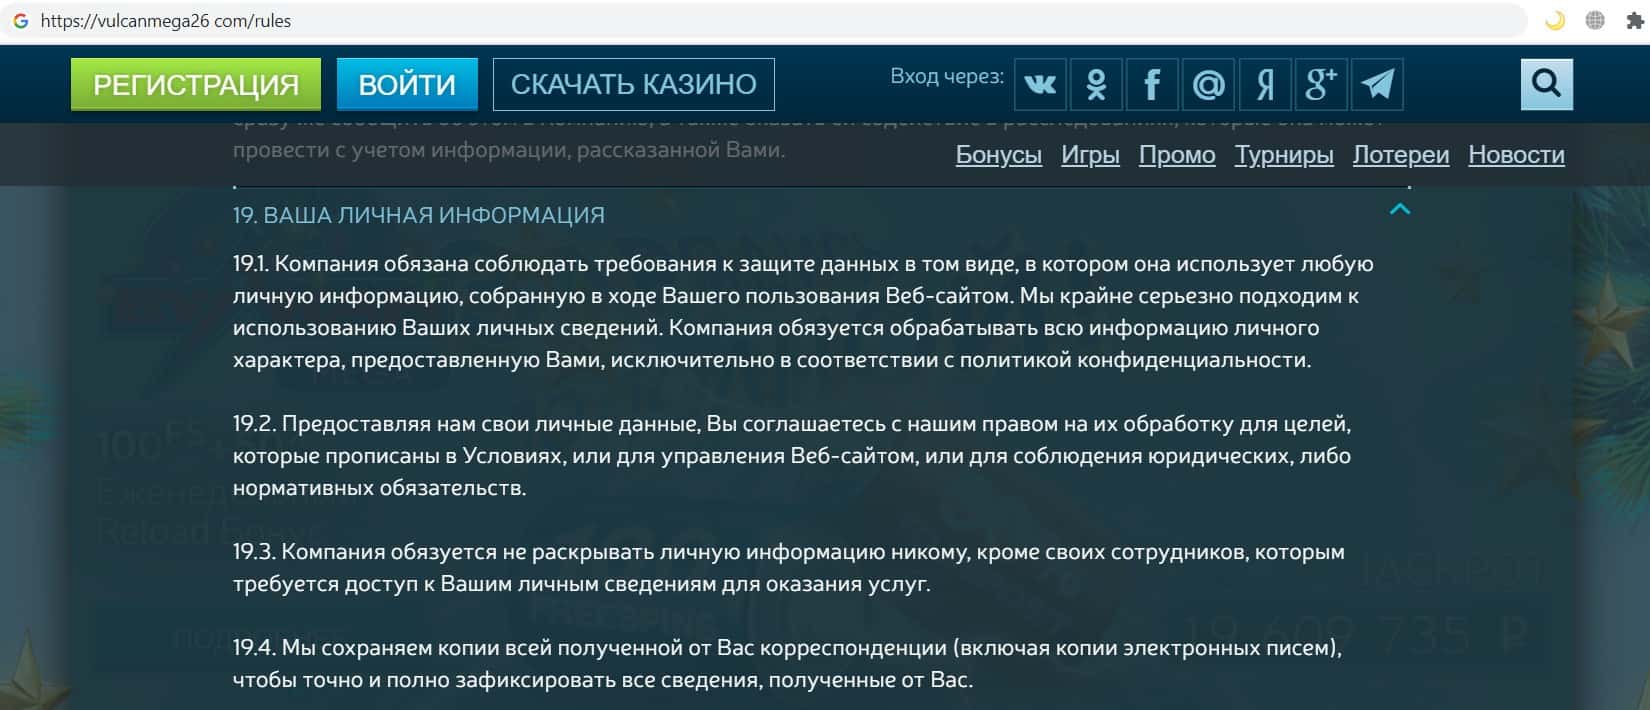Log in via Telegram icon

pyautogui.click(x=1377, y=84)
